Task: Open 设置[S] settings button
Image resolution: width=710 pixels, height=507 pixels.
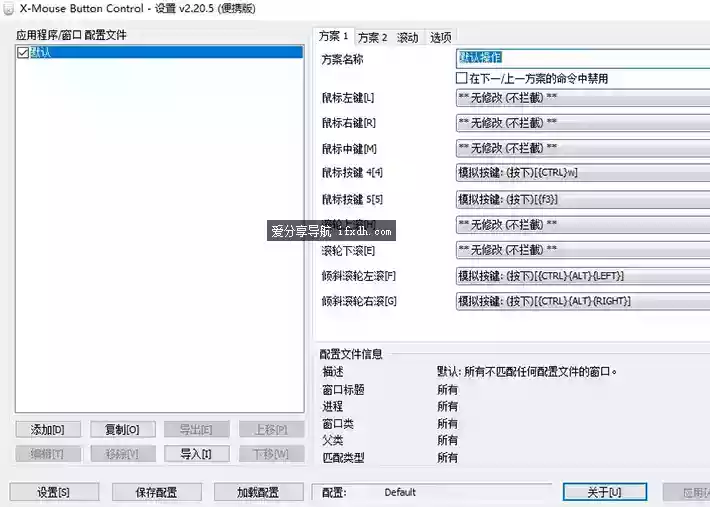Action: 54,492
